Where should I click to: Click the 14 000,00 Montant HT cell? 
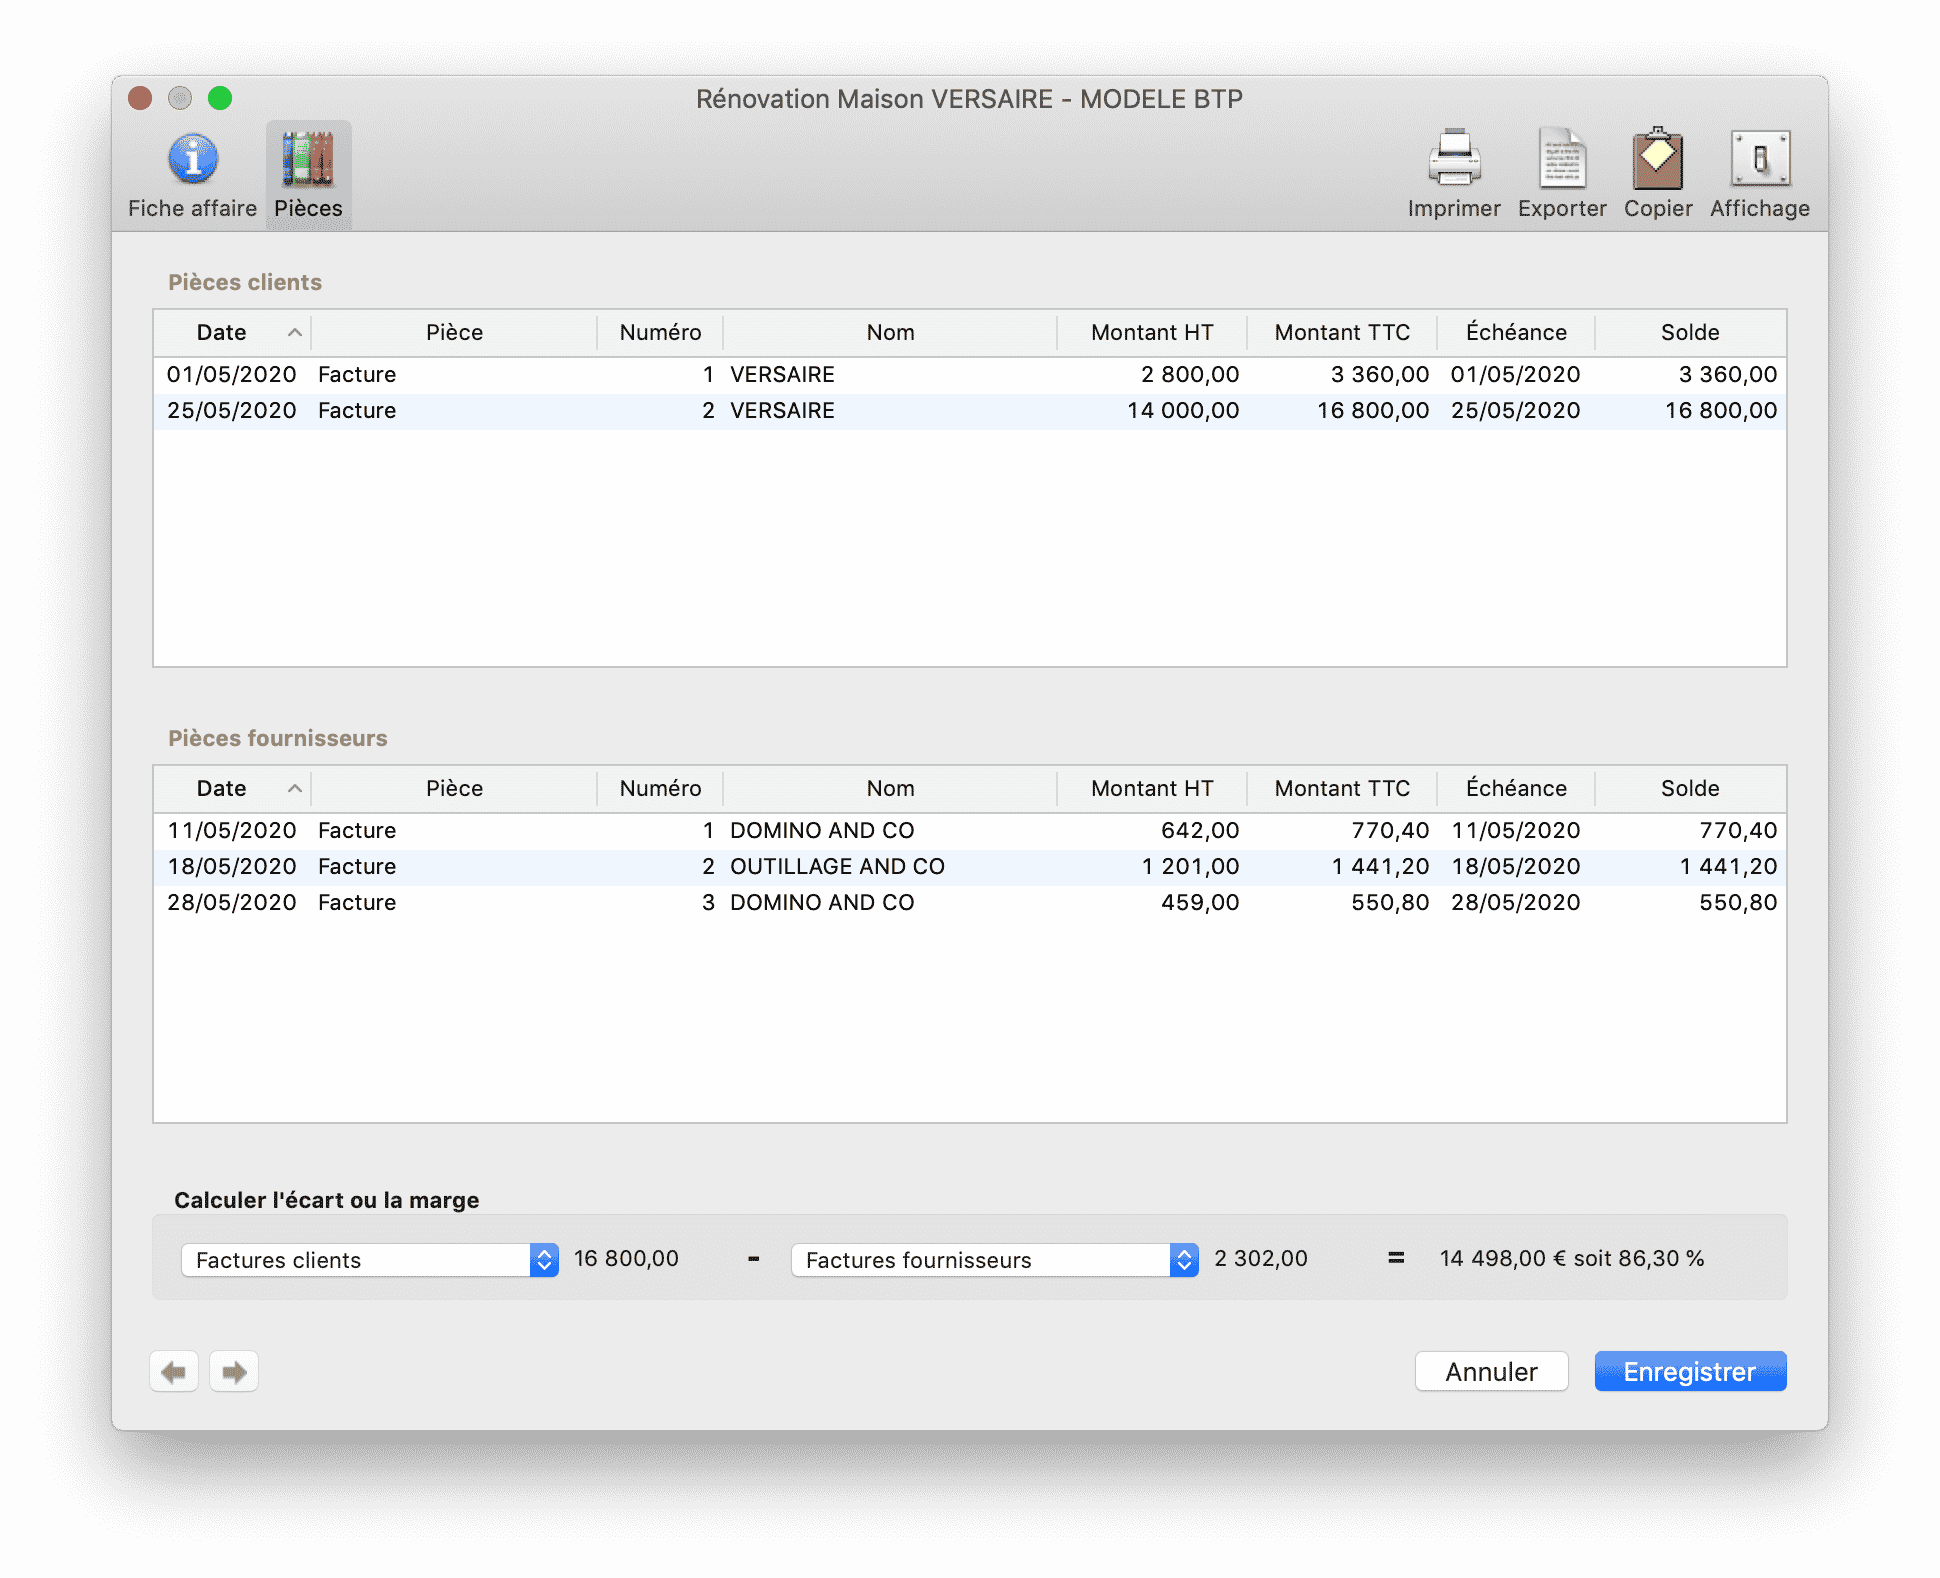click(1183, 410)
